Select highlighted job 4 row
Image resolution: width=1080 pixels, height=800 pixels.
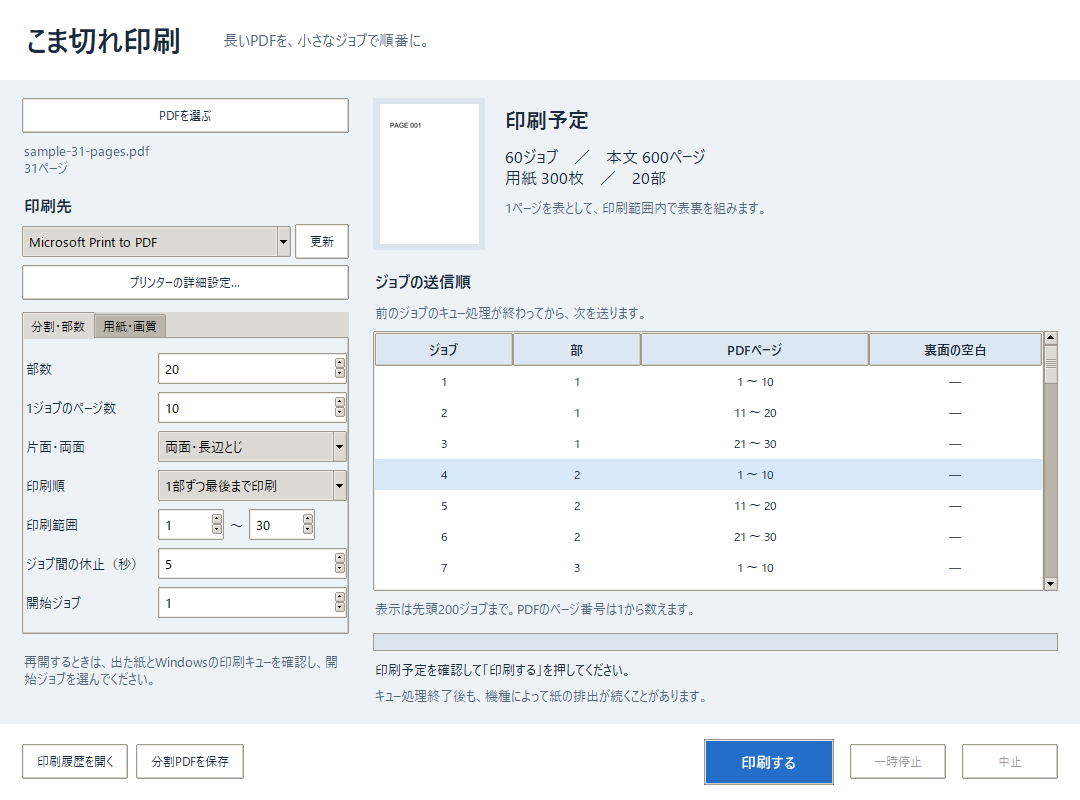click(708, 475)
